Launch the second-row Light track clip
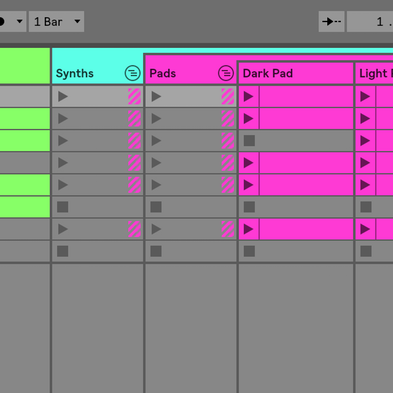The width and height of the screenshot is (393, 393). point(365,119)
